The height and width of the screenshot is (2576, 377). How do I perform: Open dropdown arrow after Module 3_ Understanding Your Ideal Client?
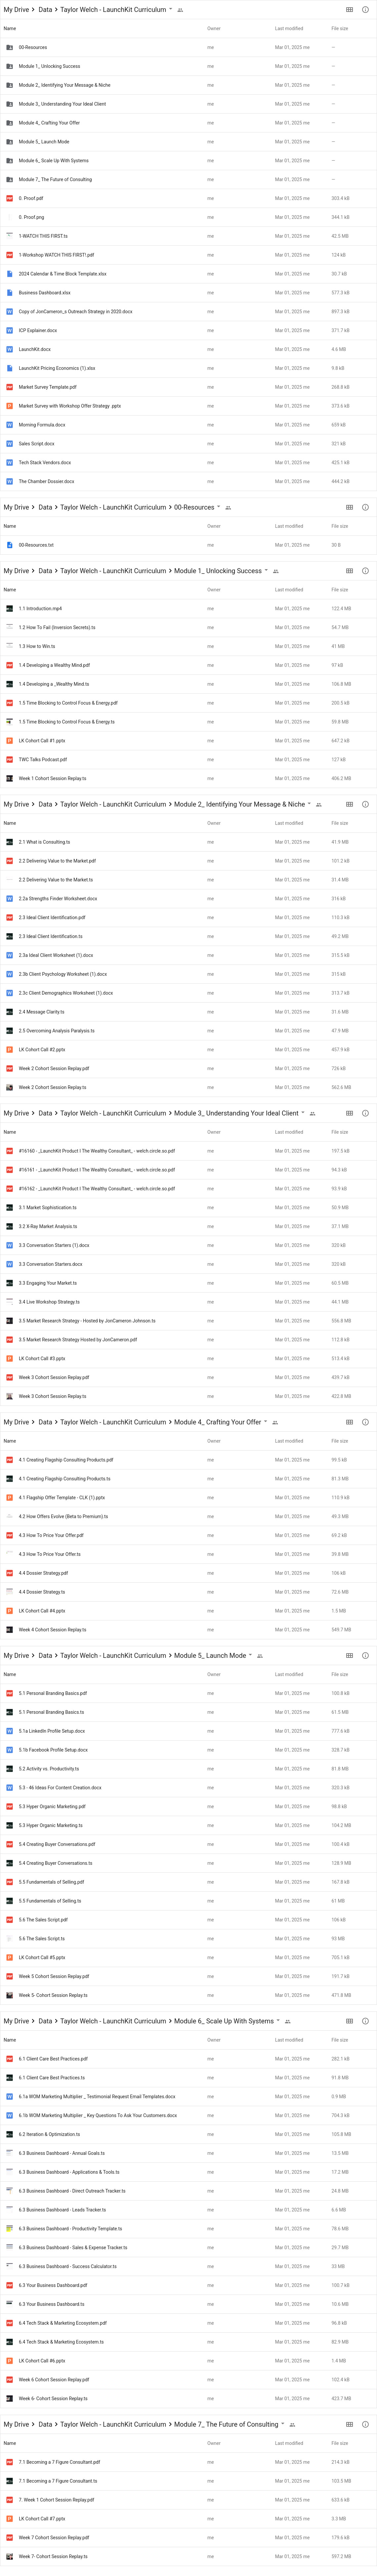[x=303, y=1113]
